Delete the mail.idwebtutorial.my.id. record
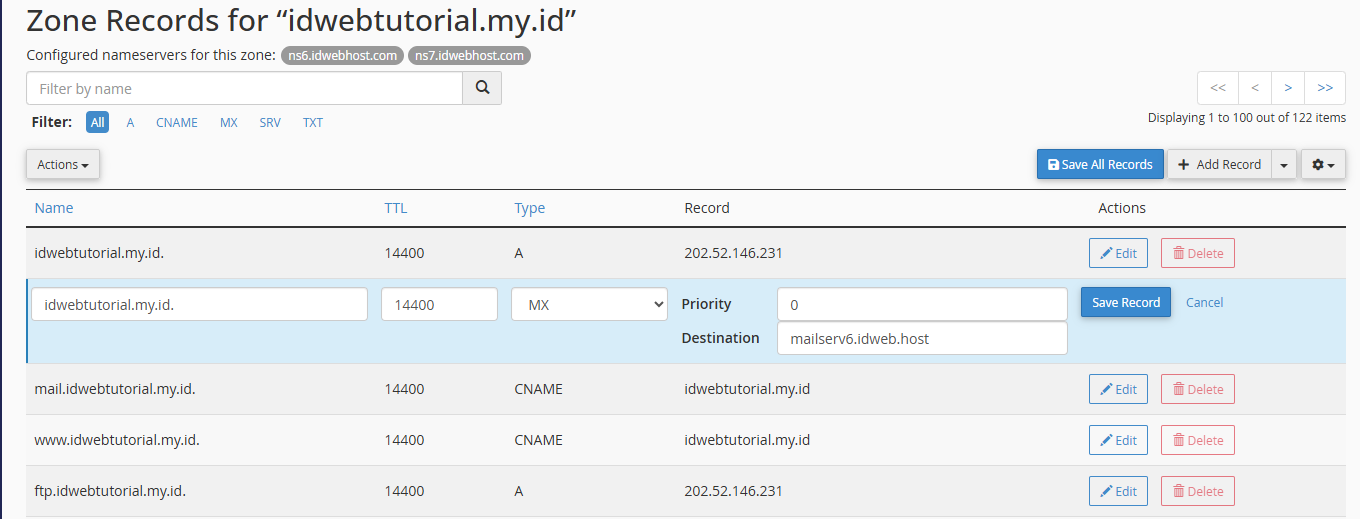The width and height of the screenshot is (1360, 519). tap(1198, 389)
